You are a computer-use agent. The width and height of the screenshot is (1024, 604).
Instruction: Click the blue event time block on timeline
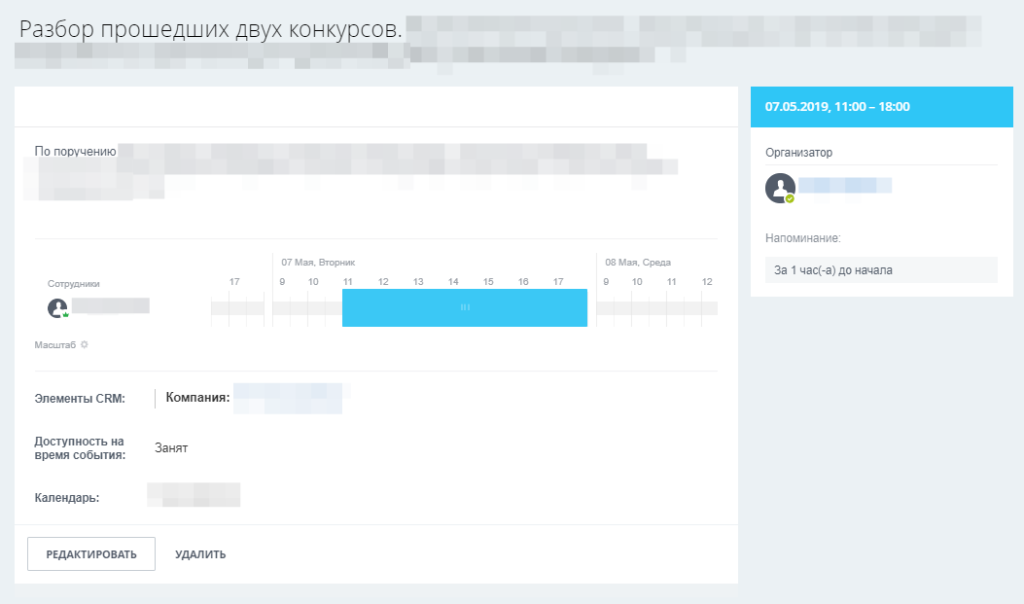point(464,308)
